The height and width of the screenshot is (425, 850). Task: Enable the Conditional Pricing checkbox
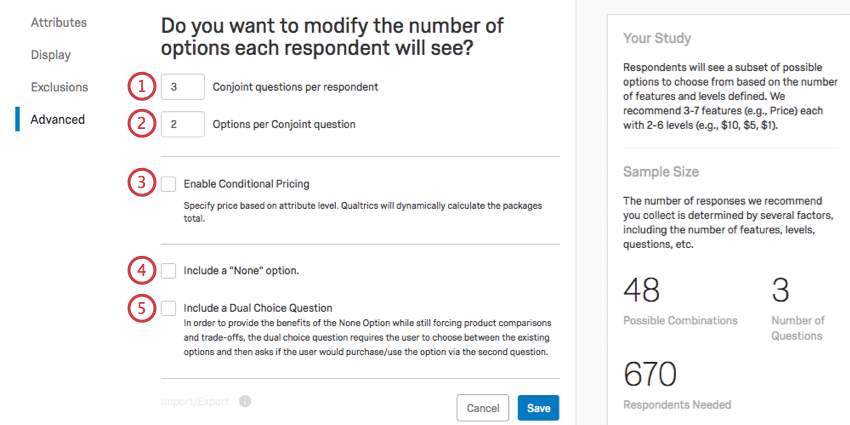(168, 184)
